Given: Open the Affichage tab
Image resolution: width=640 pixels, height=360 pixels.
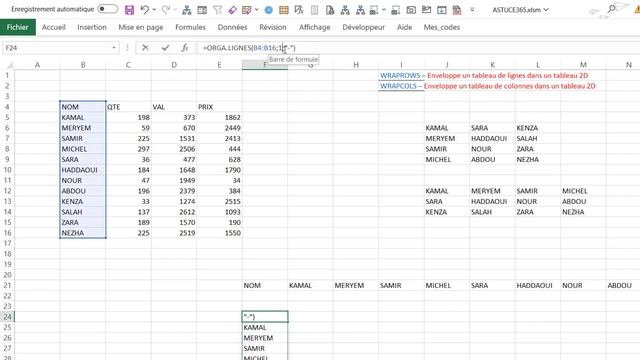Looking at the screenshot, I should tap(314, 27).
